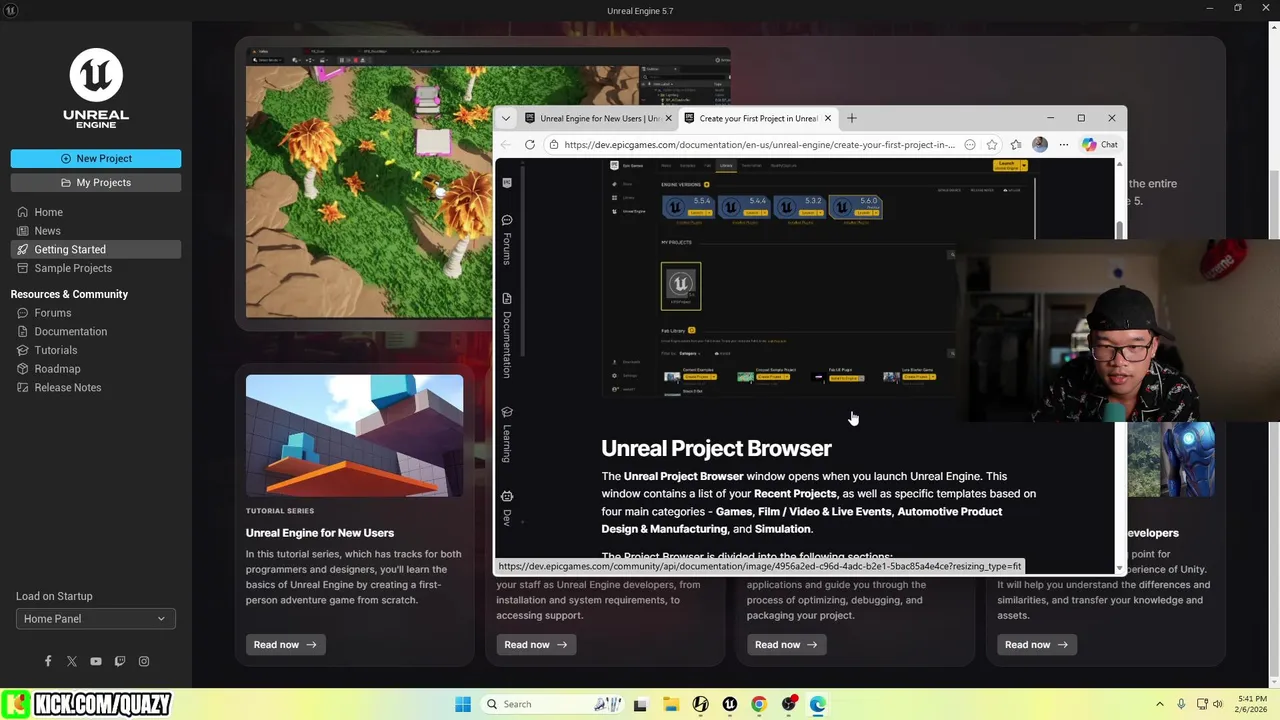Open a new browser tab with plus button
Viewport: 1280px width, 720px height.
(x=852, y=118)
